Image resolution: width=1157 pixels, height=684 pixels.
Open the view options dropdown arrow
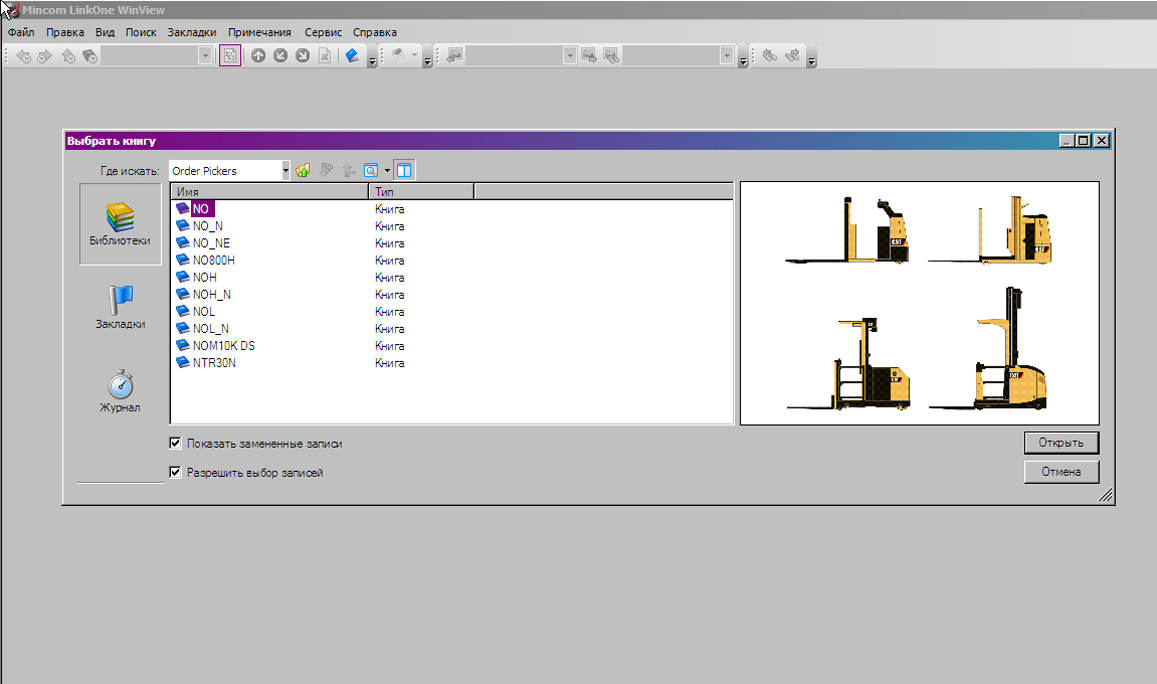tap(387, 171)
